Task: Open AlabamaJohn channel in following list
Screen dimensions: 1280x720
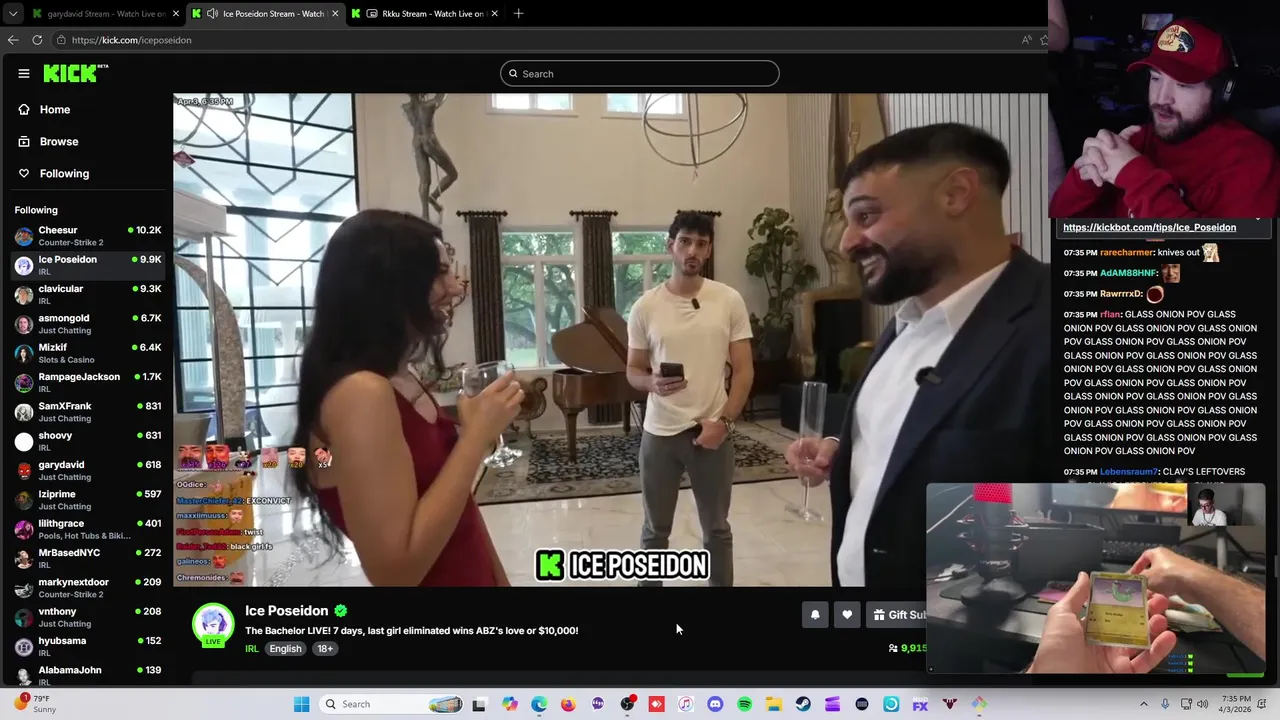Action: [88, 675]
